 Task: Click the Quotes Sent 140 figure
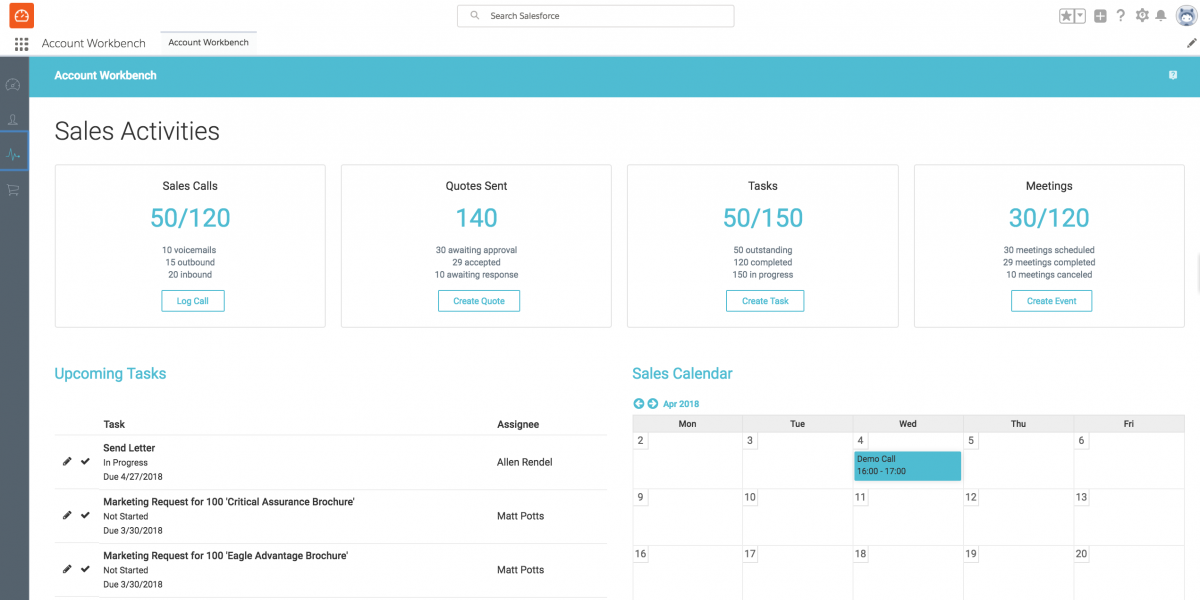point(476,218)
